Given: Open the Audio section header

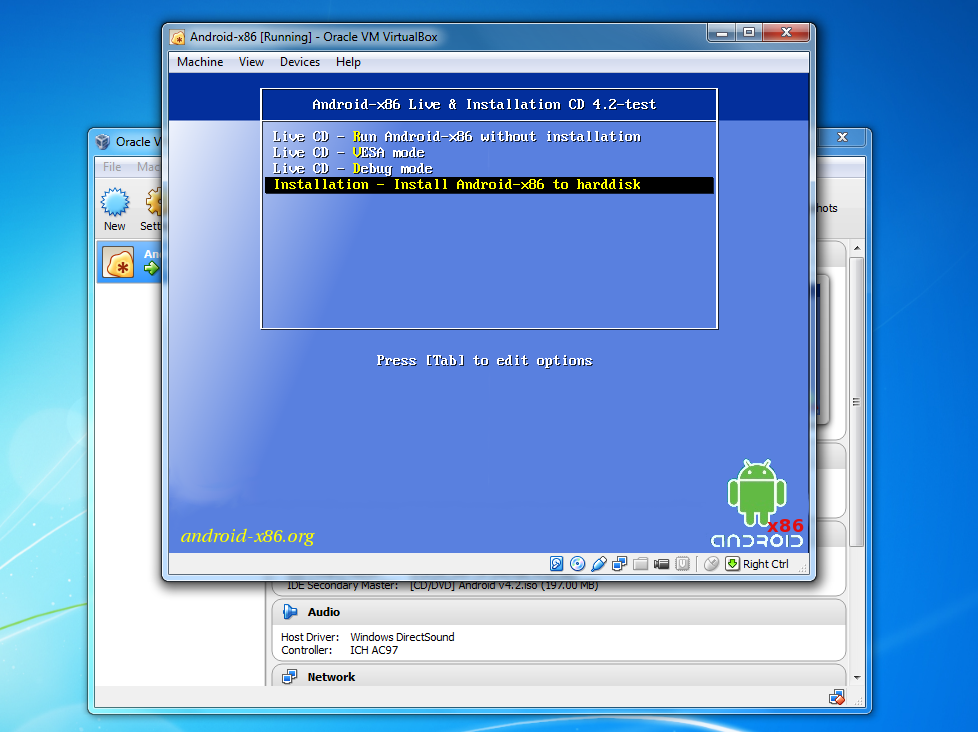Looking at the screenshot, I should tap(559, 612).
